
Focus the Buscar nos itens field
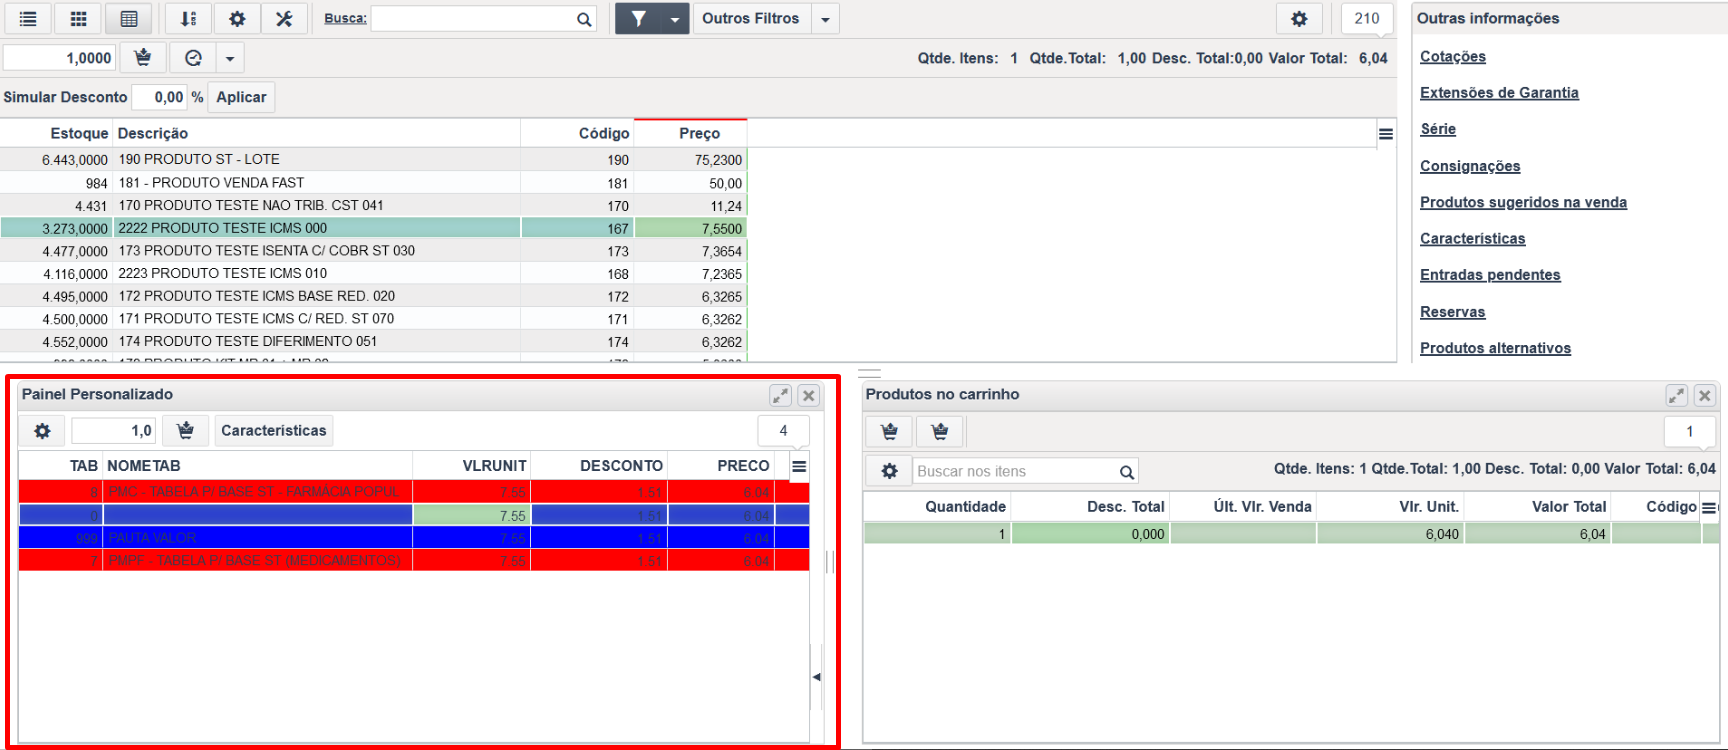click(1015, 471)
